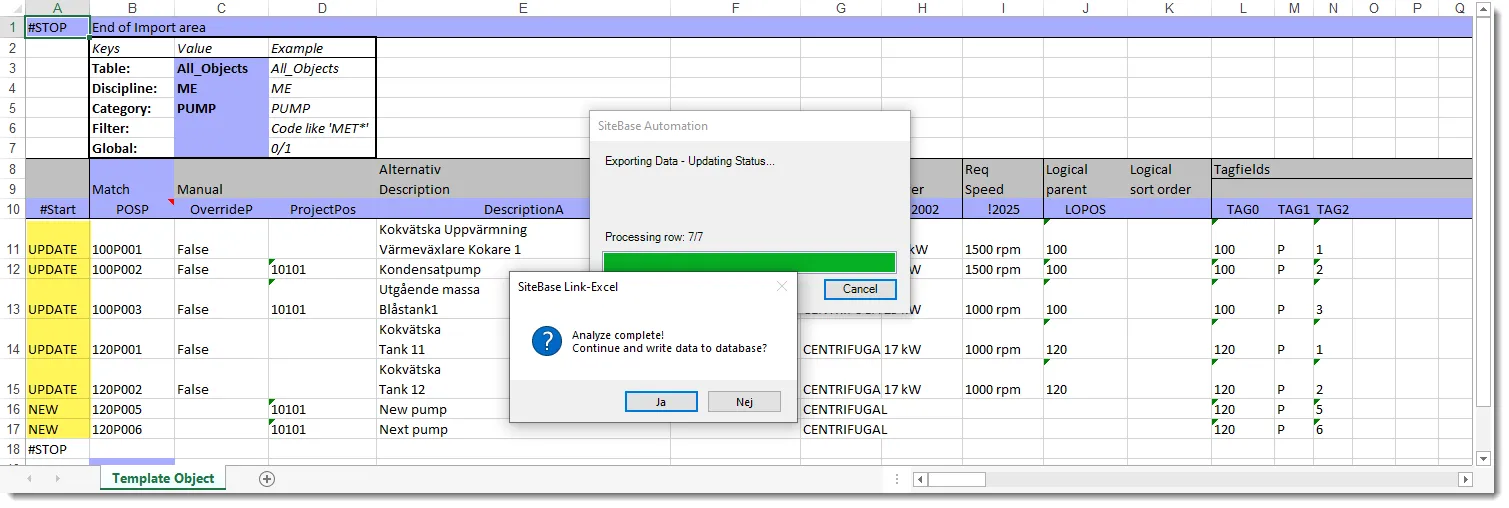This screenshot has width=1509, height=508.
Task: Select the Template Object sheet tab
Action: coord(163,479)
